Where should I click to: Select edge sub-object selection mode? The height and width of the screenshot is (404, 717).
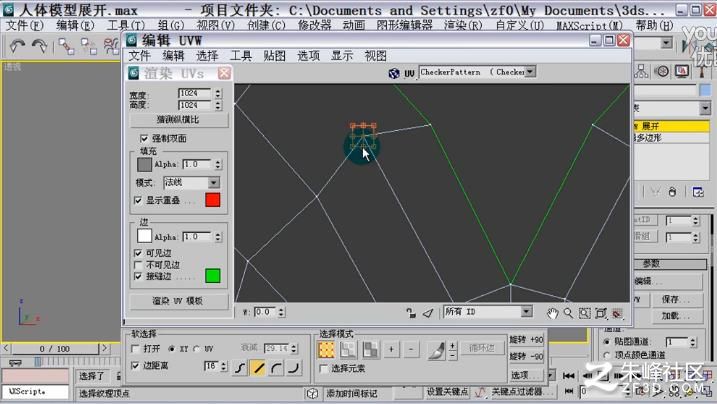tap(348, 350)
